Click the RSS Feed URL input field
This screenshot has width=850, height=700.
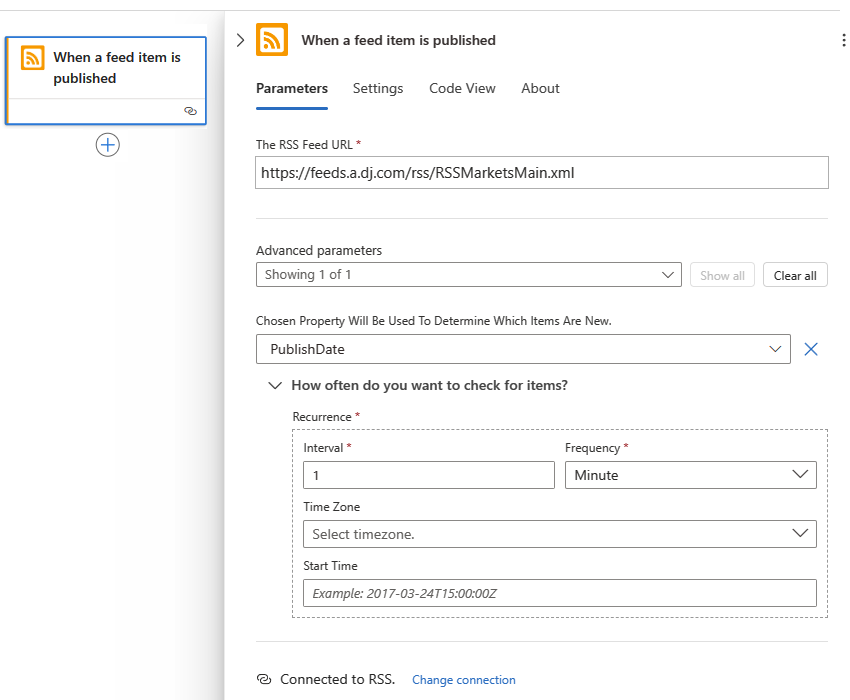pyautogui.click(x=542, y=172)
